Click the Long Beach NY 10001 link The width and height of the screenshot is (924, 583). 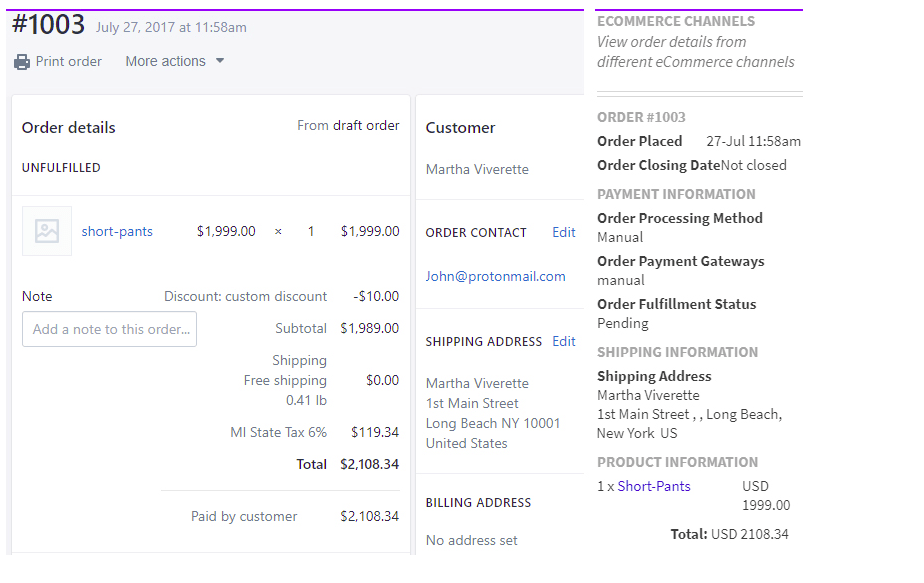[x=493, y=423]
